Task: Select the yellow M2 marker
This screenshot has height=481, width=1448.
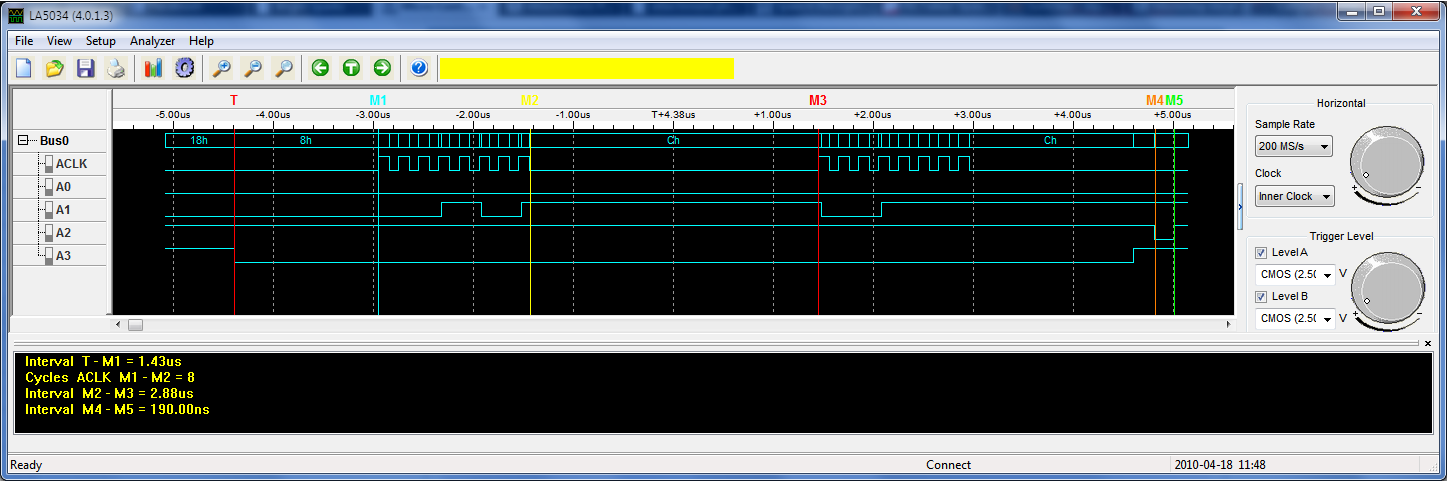Action: click(x=529, y=100)
